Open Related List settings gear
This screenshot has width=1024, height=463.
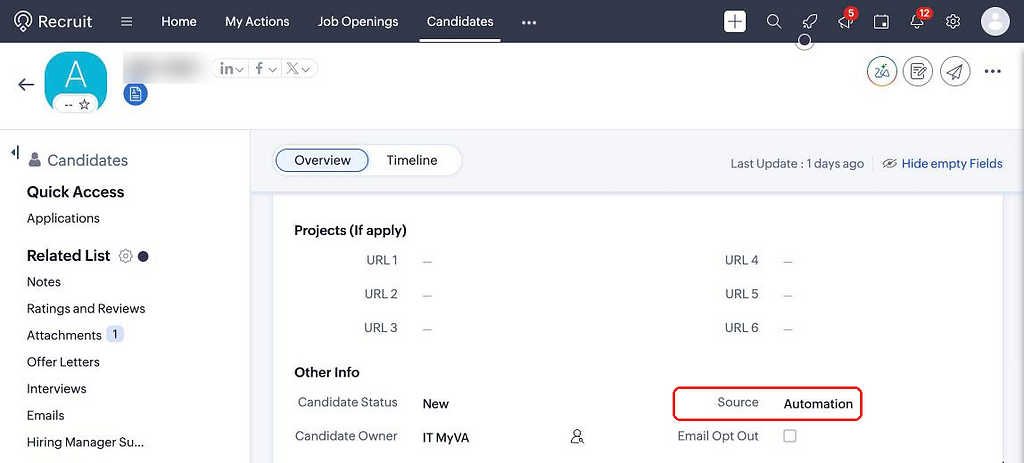coord(125,256)
